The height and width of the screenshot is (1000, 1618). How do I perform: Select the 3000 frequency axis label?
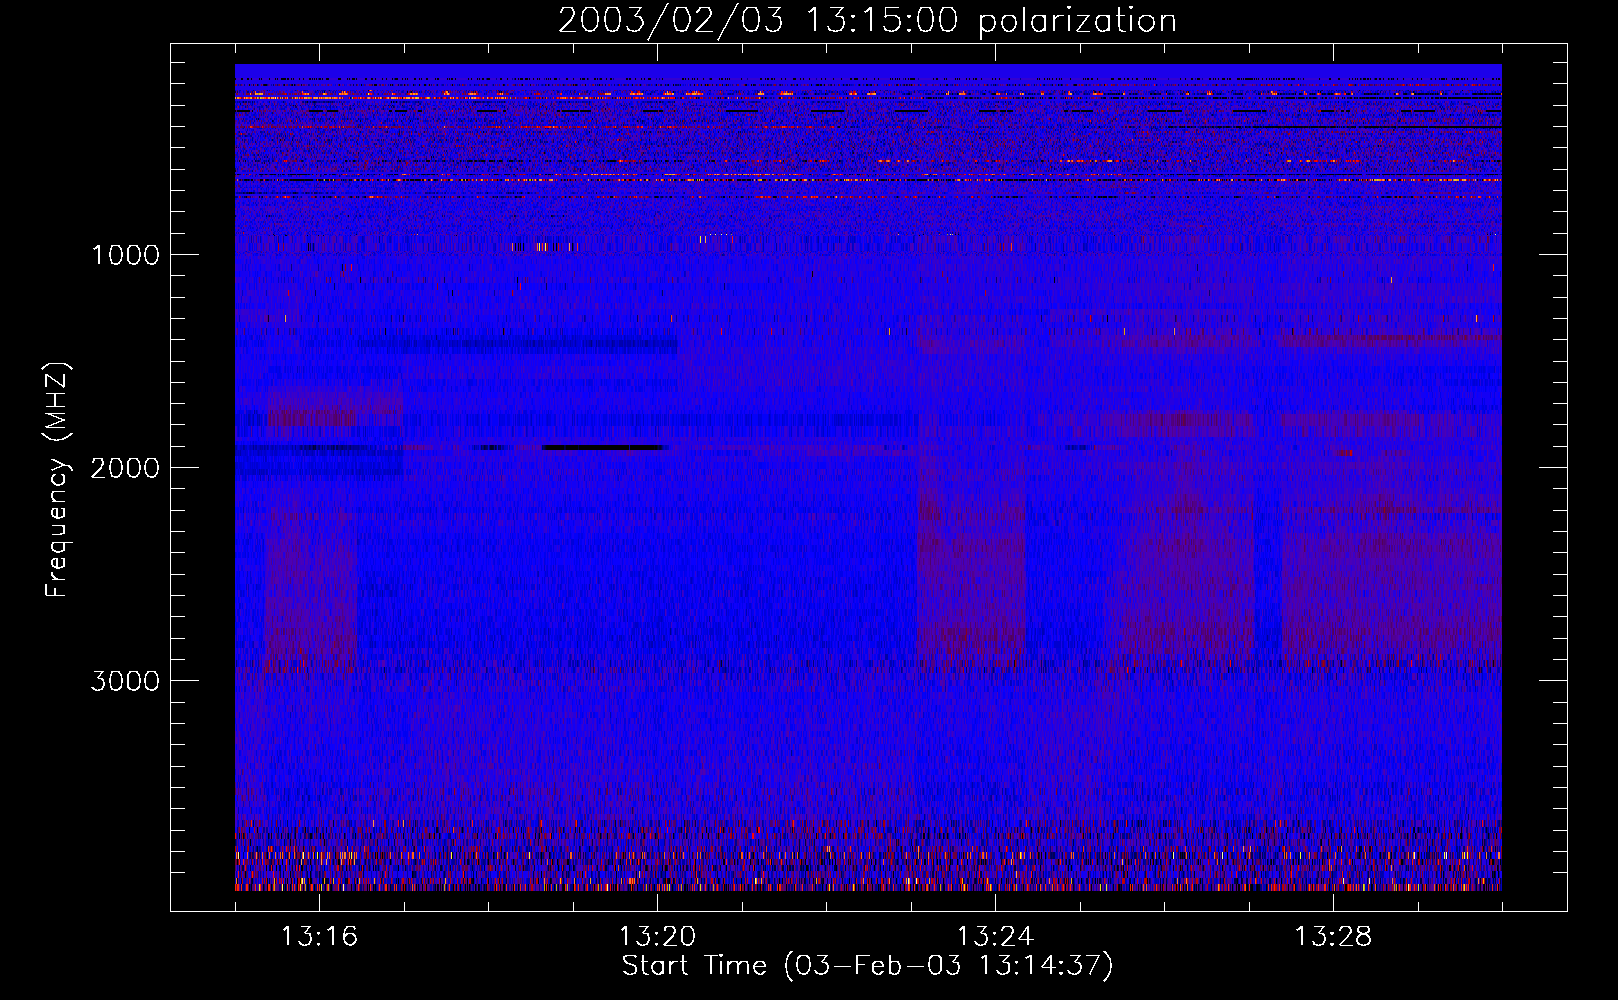[125, 681]
